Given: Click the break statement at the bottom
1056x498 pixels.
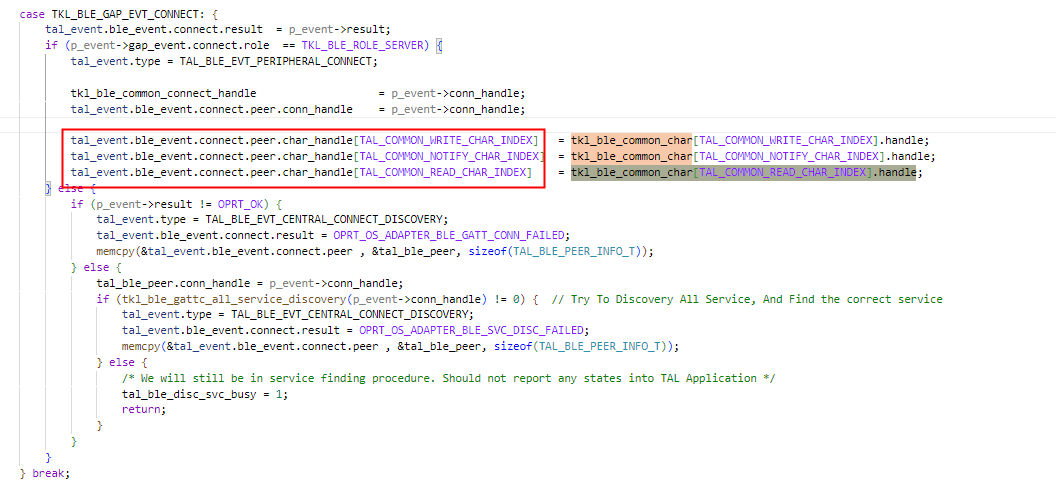Looking at the screenshot, I should pyautogui.click(x=50, y=472).
